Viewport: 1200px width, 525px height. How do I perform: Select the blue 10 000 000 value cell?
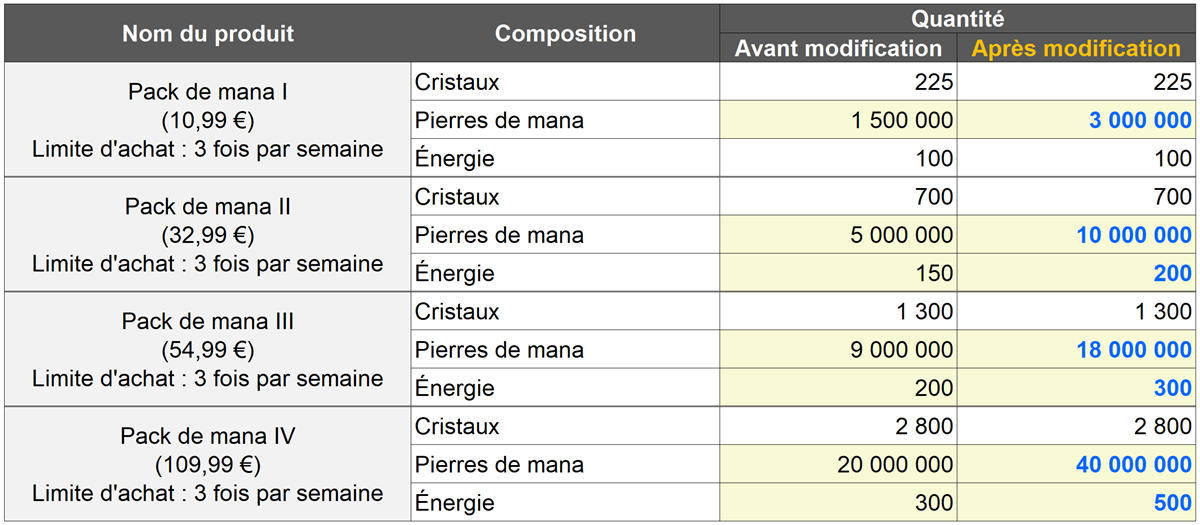point(1077,236)
